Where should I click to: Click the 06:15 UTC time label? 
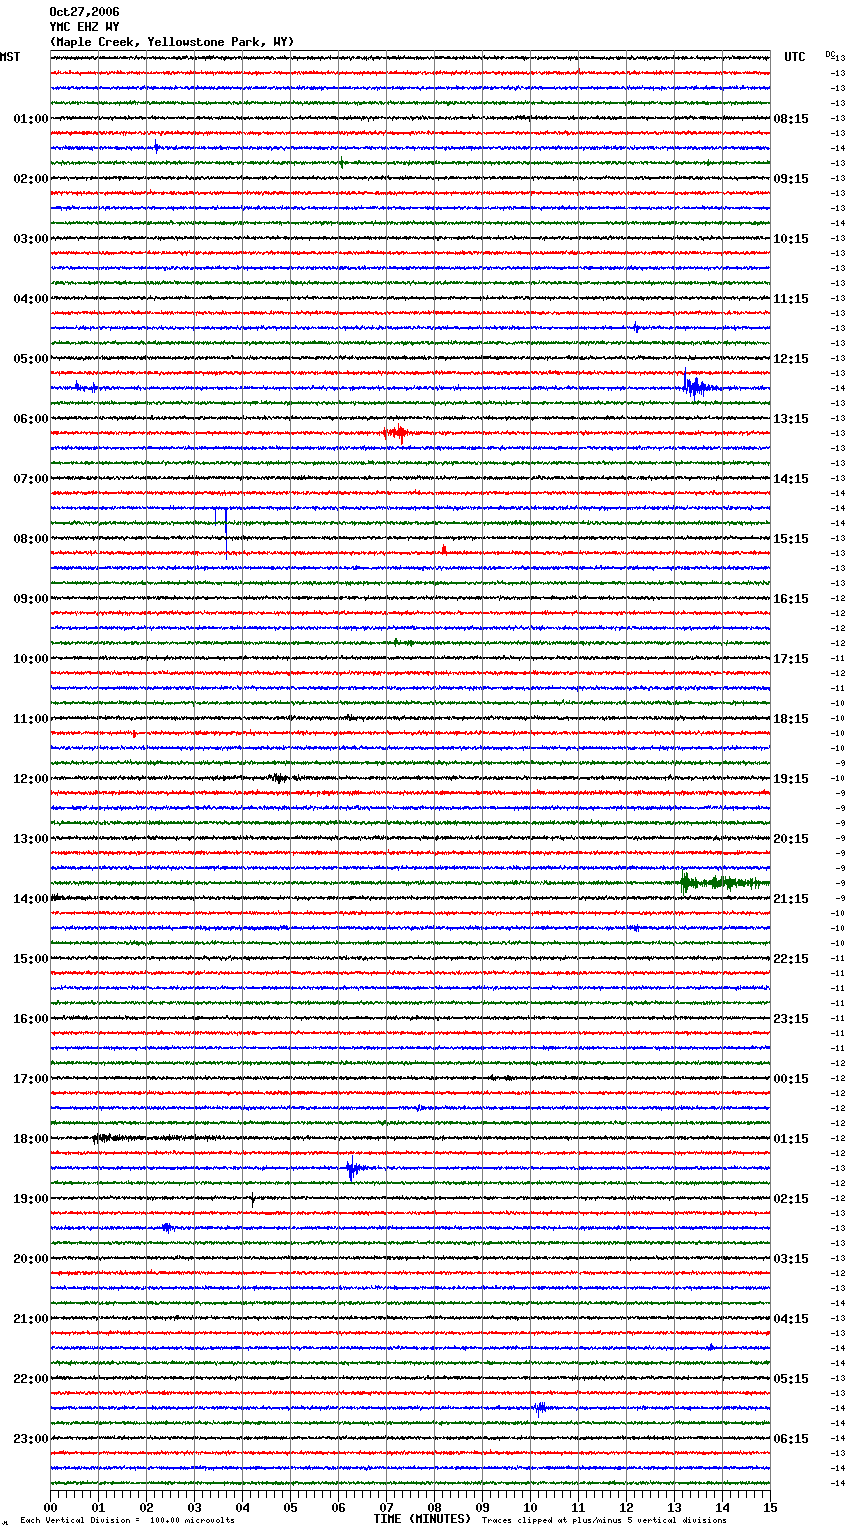[791, 1439]
